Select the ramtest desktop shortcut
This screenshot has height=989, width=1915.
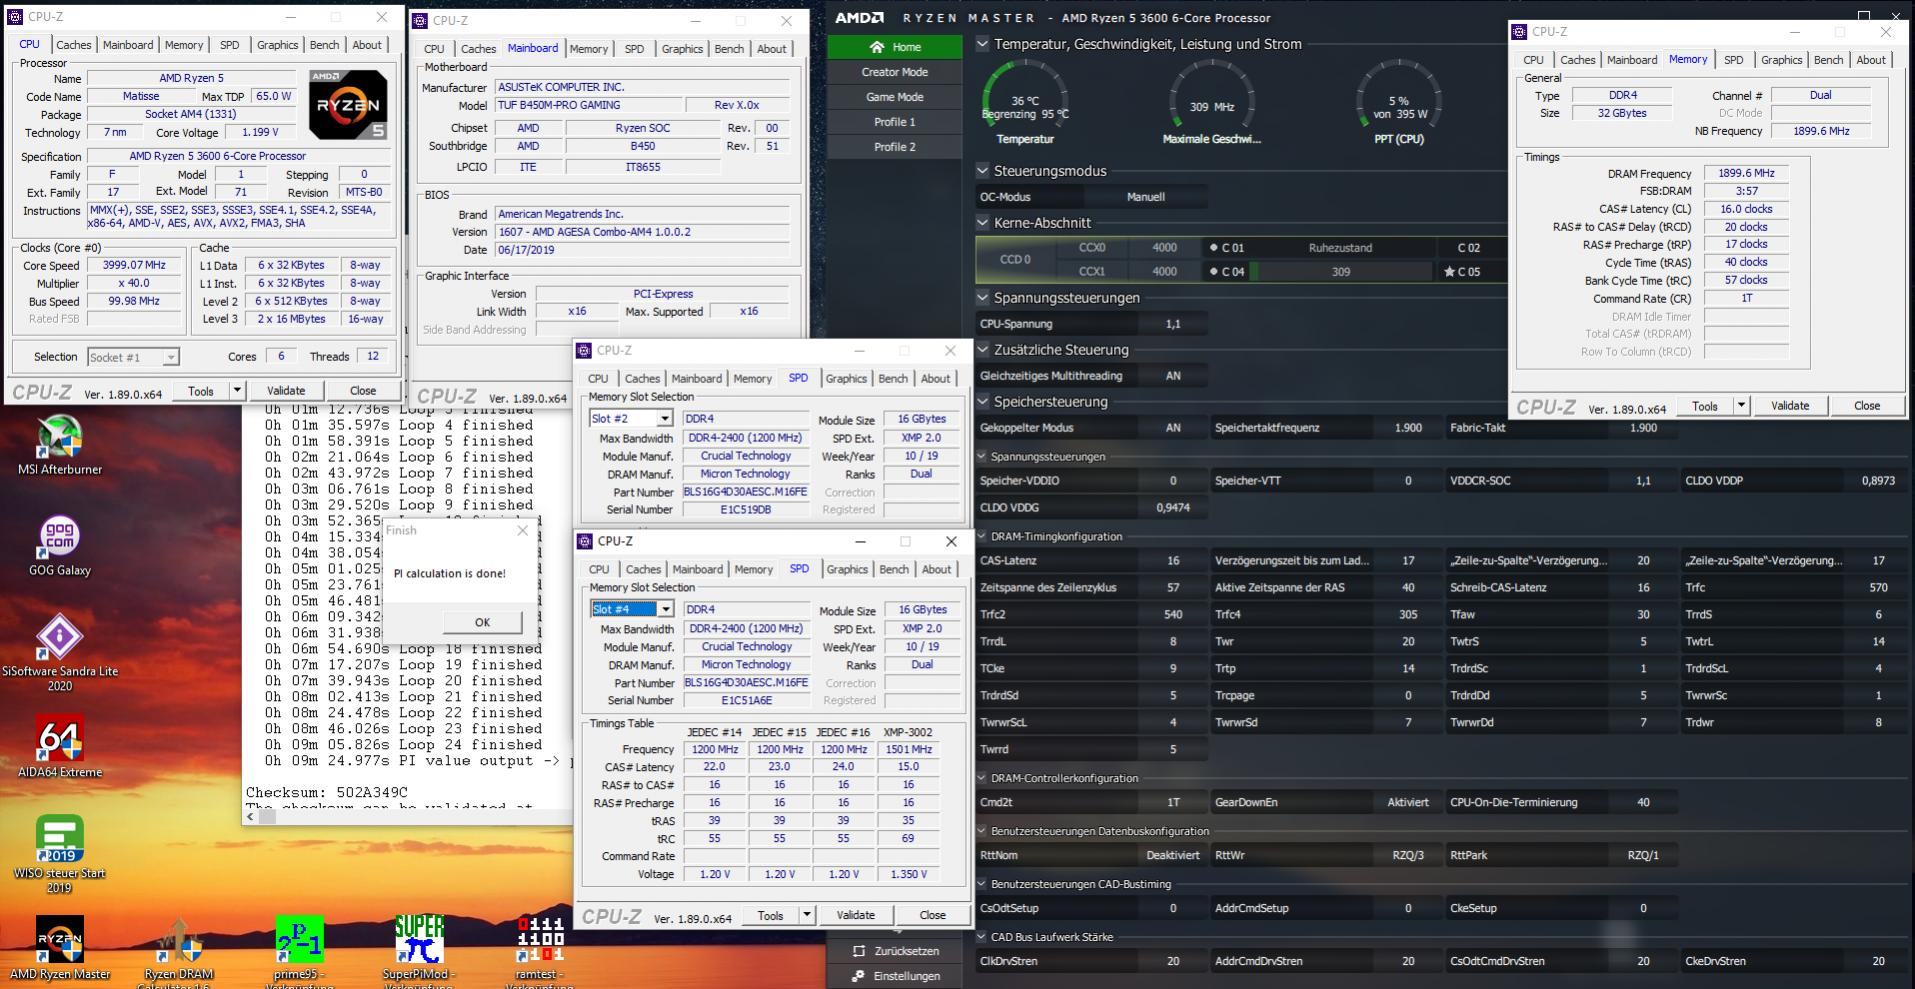click(x=540, y=950)
